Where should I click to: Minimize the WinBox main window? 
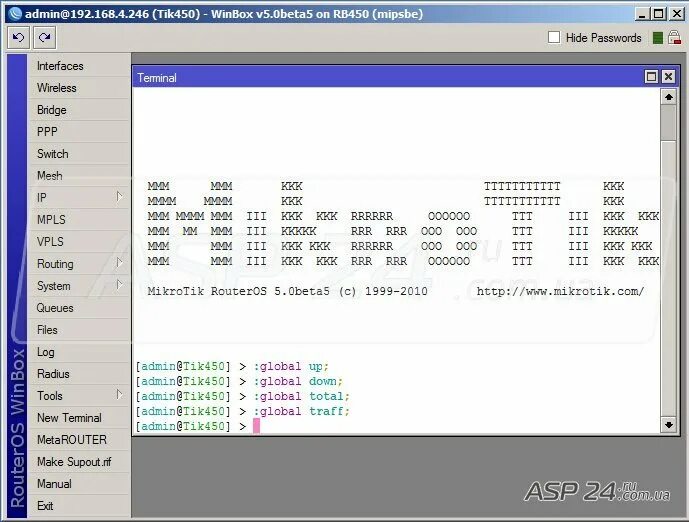[x=642, y=14]
